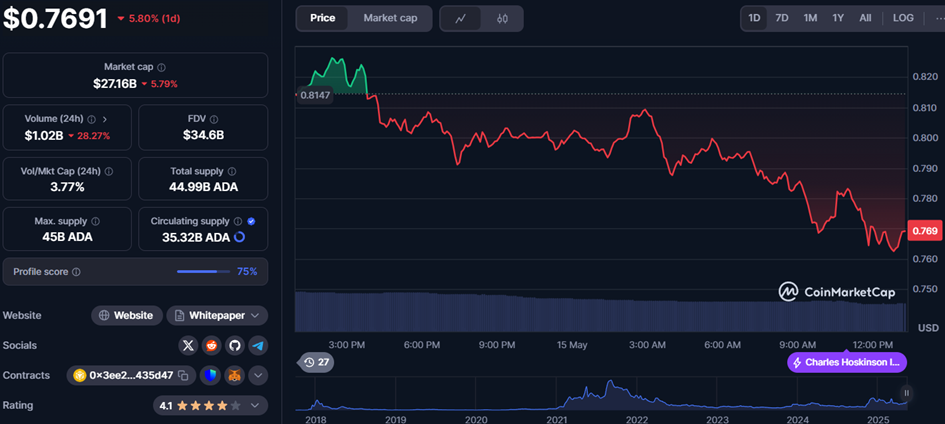Click the info icon beside Profile score
Image resolution: width=945 pixels, height=424 pixels.
(x=76, y=272)
